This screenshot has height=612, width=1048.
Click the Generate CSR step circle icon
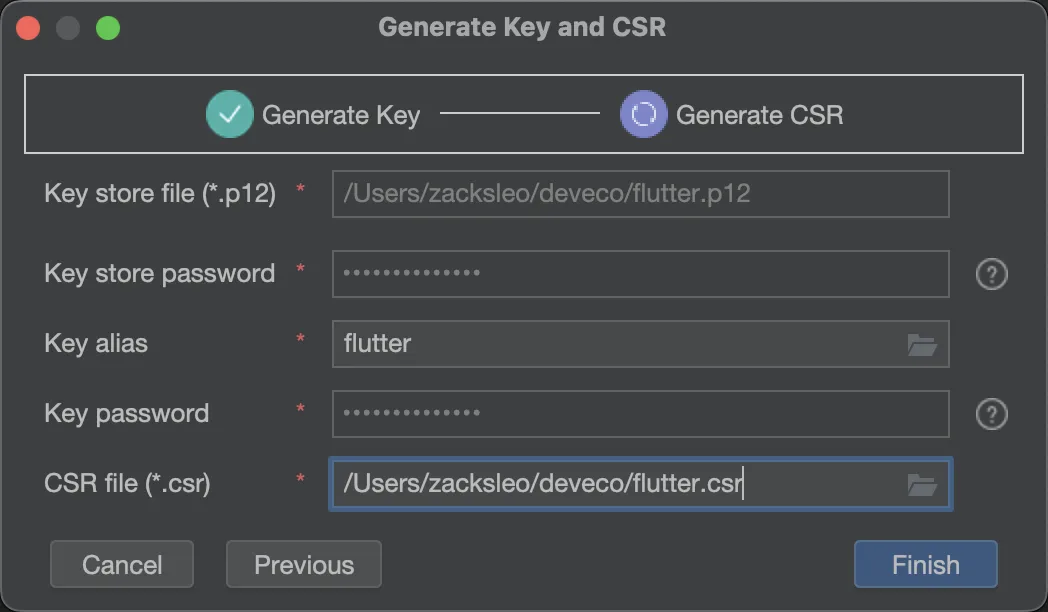click(x=643, y=114)
